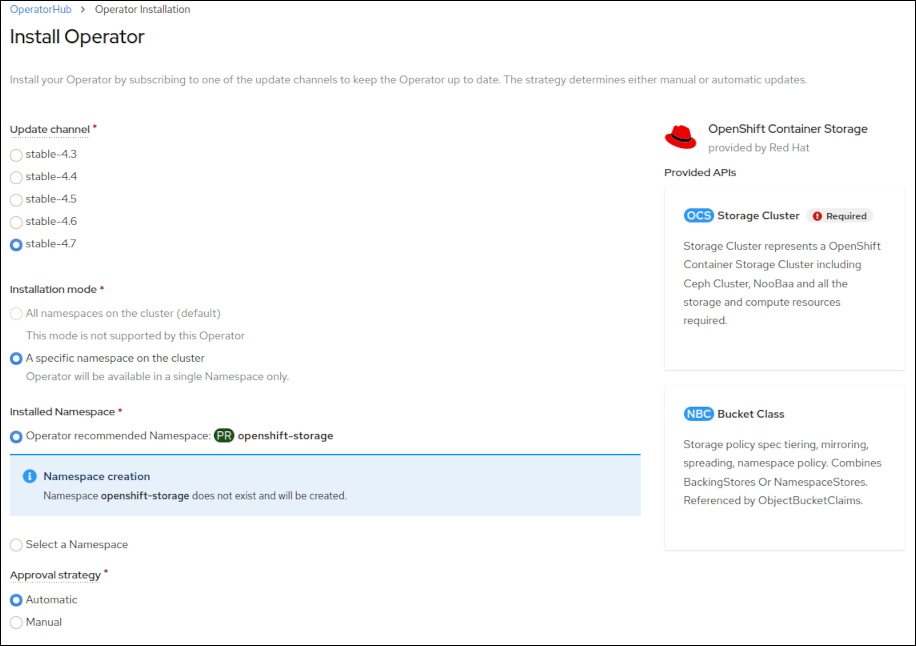
Task: Choose A specific namespace on the cluster
Action: click(x=16, y=359)
